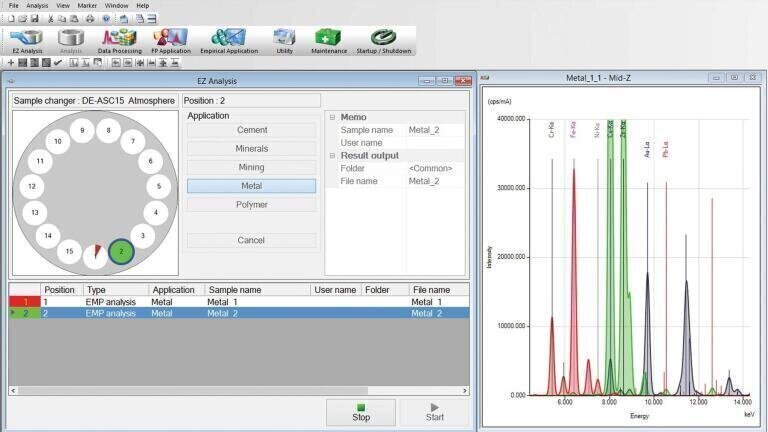Select sample position 5 in carousel
Screen dimensions: 768x432
[159, 186]
